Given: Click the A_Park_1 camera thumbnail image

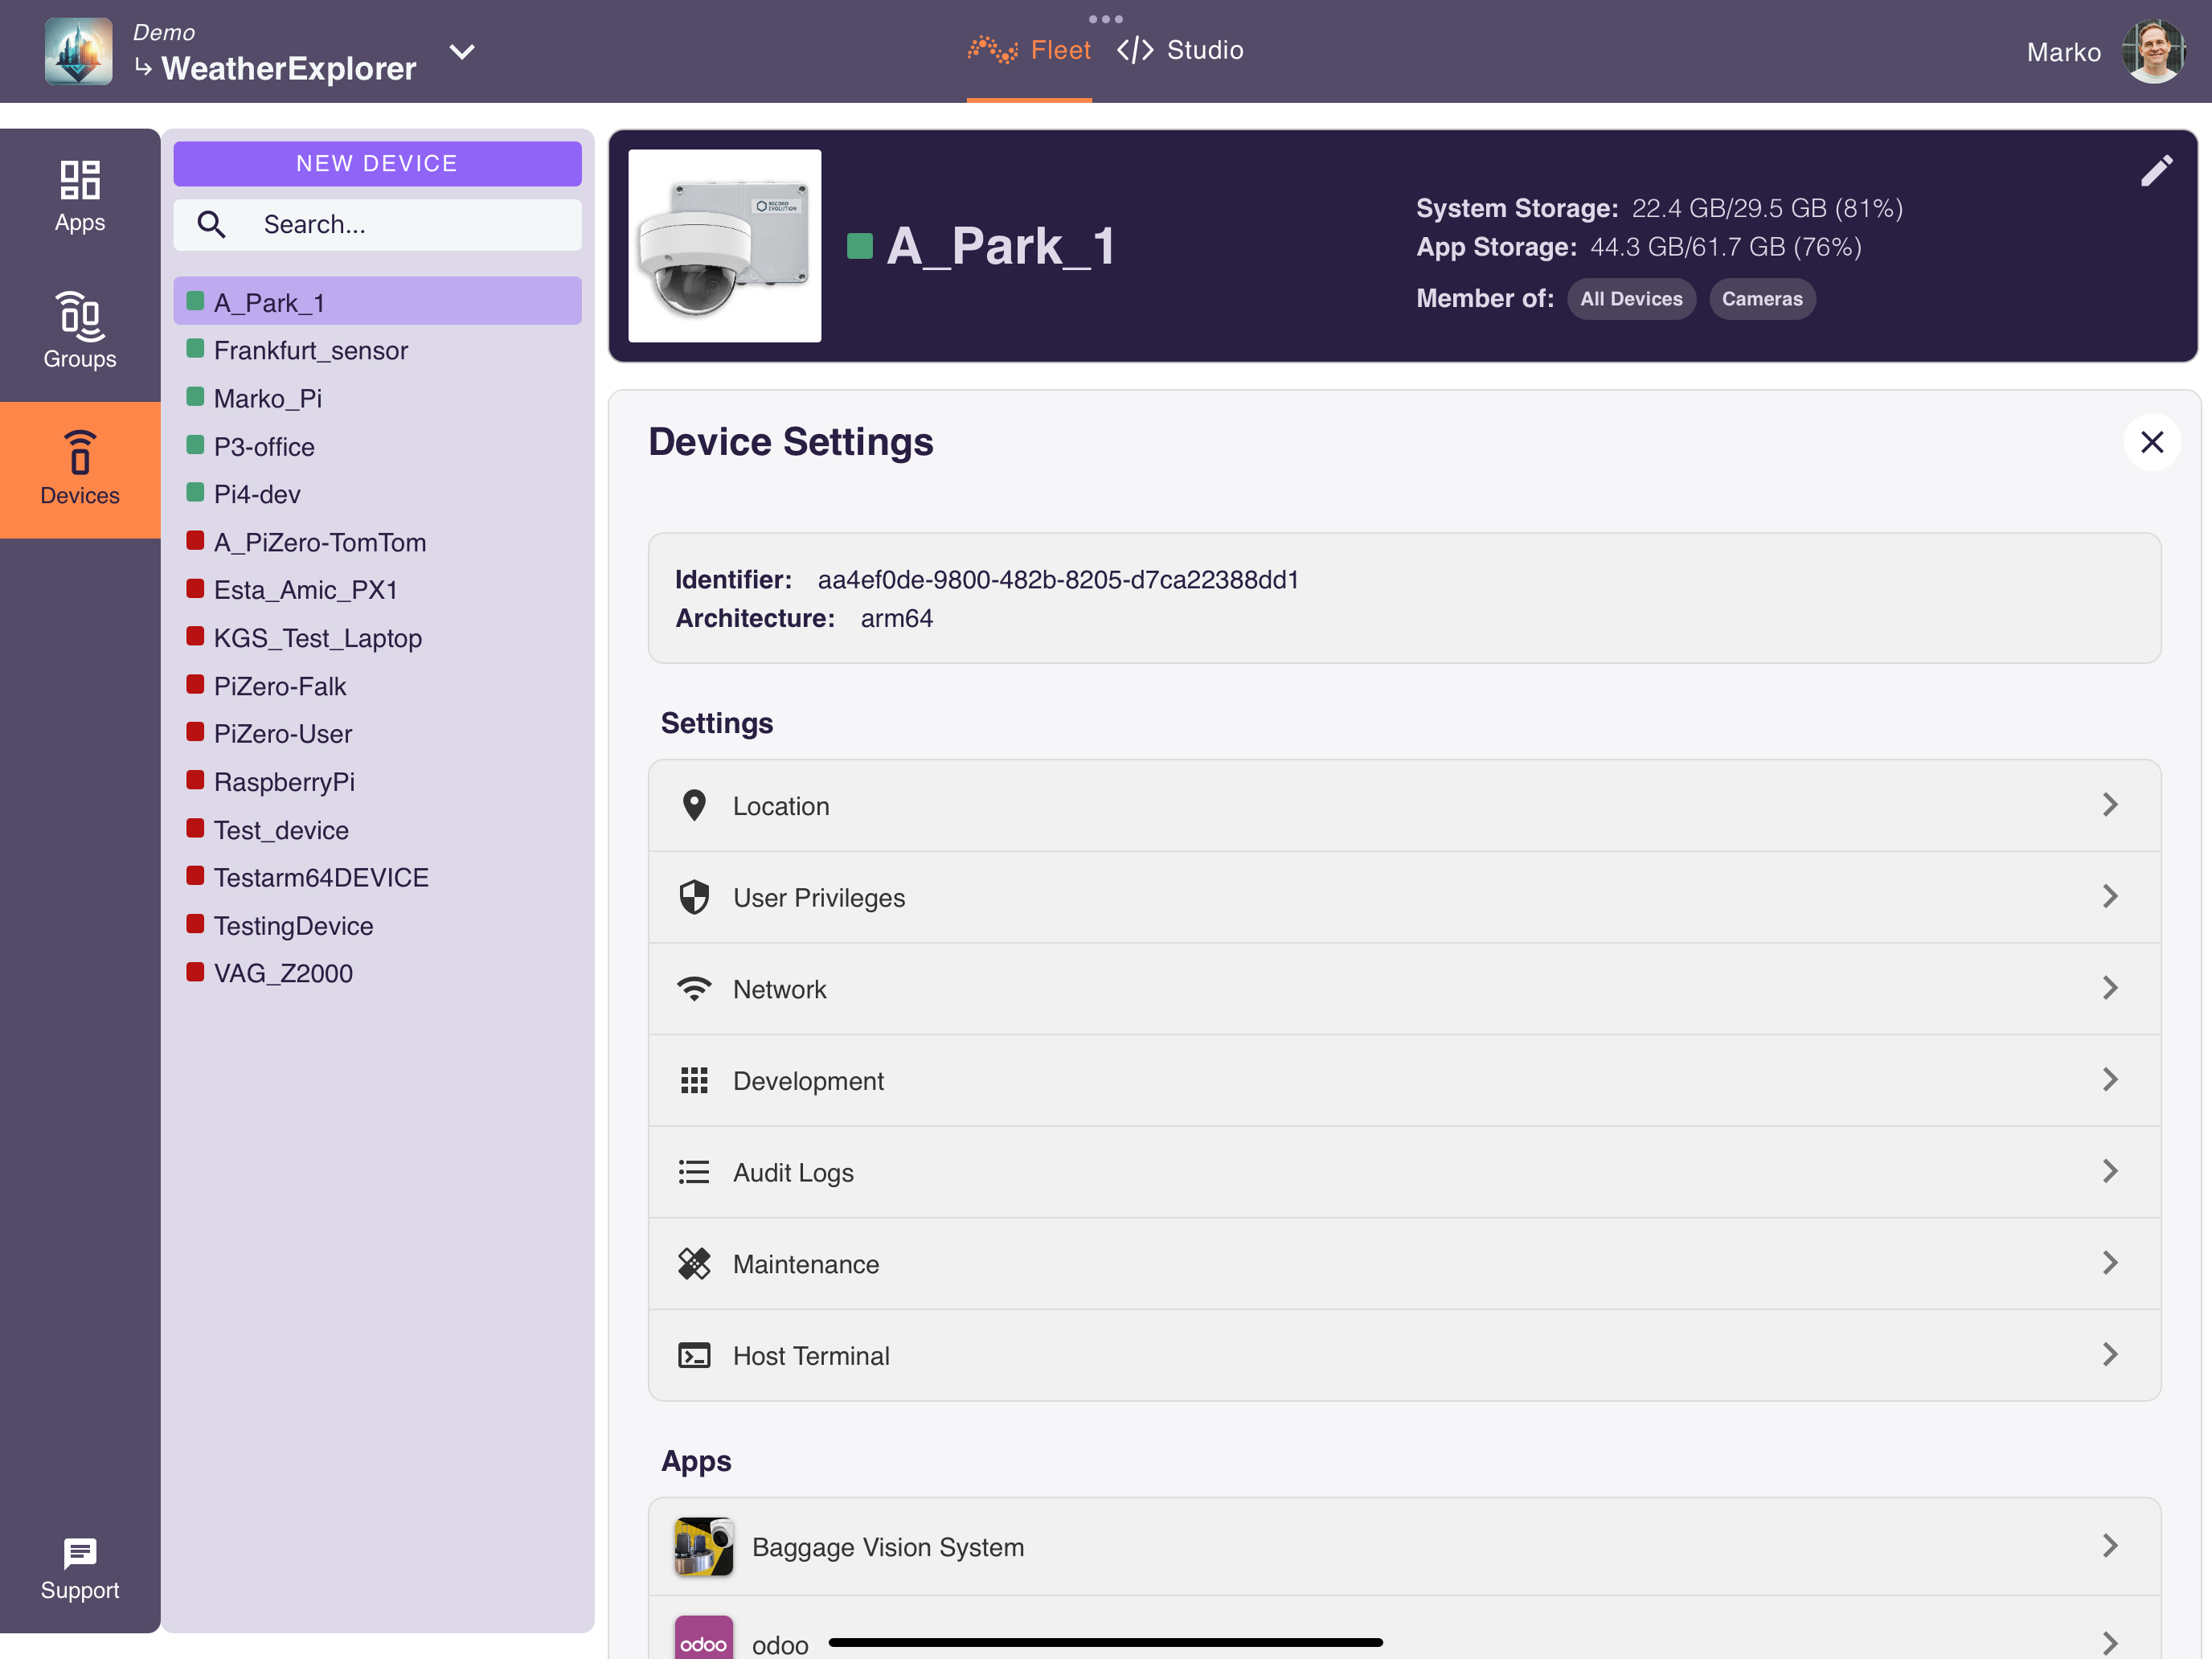Looking at the screenshot, I should pyautogui.click(x=724, y=246).
